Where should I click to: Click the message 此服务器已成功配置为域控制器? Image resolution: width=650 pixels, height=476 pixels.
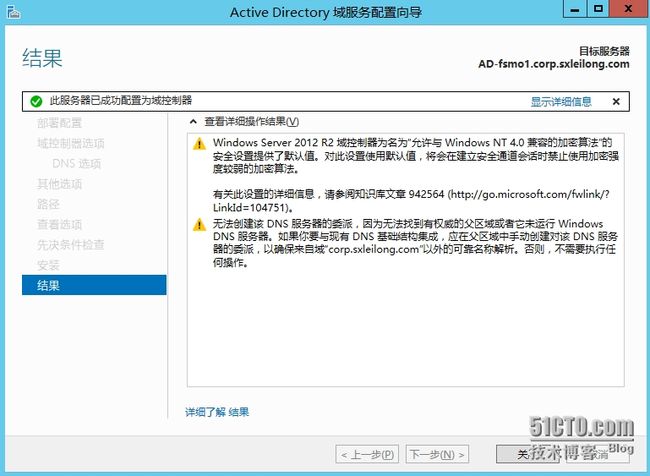click(x=121, y=100)
